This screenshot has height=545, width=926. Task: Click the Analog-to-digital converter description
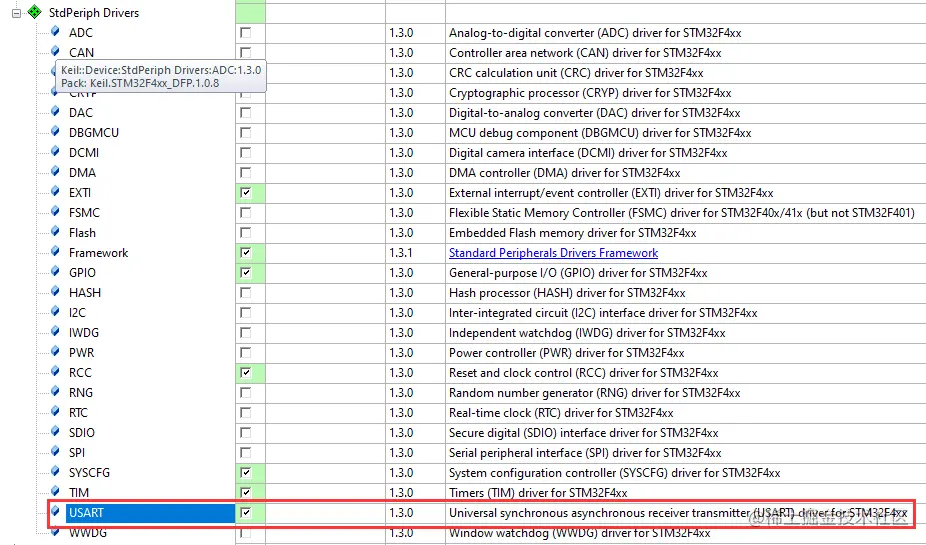click(x=595, y=32)
